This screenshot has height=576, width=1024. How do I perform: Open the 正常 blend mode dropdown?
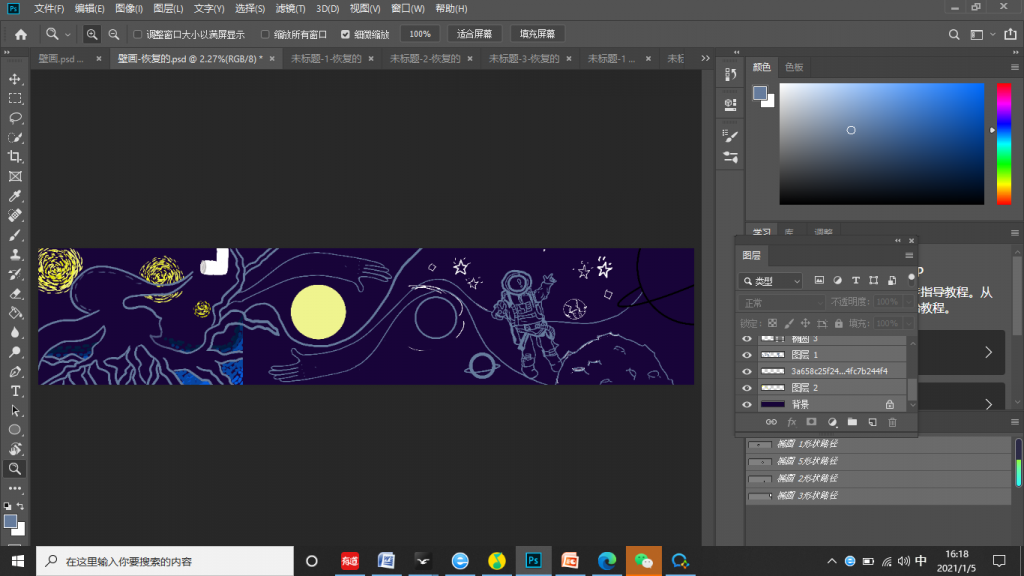point(782,302)
